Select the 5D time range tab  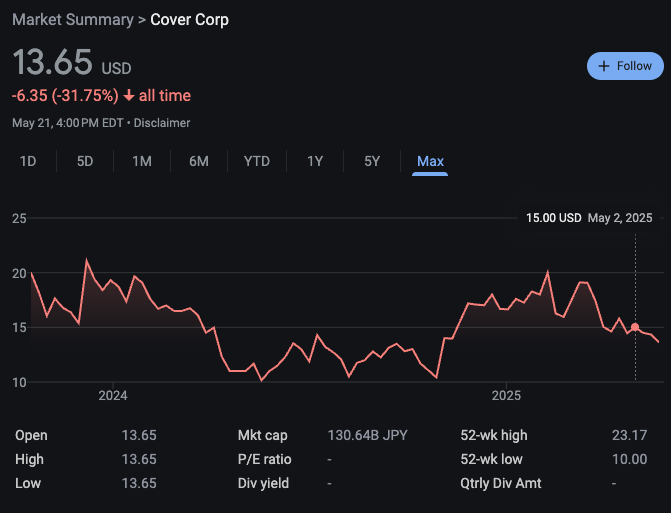(x=85, y=161)
